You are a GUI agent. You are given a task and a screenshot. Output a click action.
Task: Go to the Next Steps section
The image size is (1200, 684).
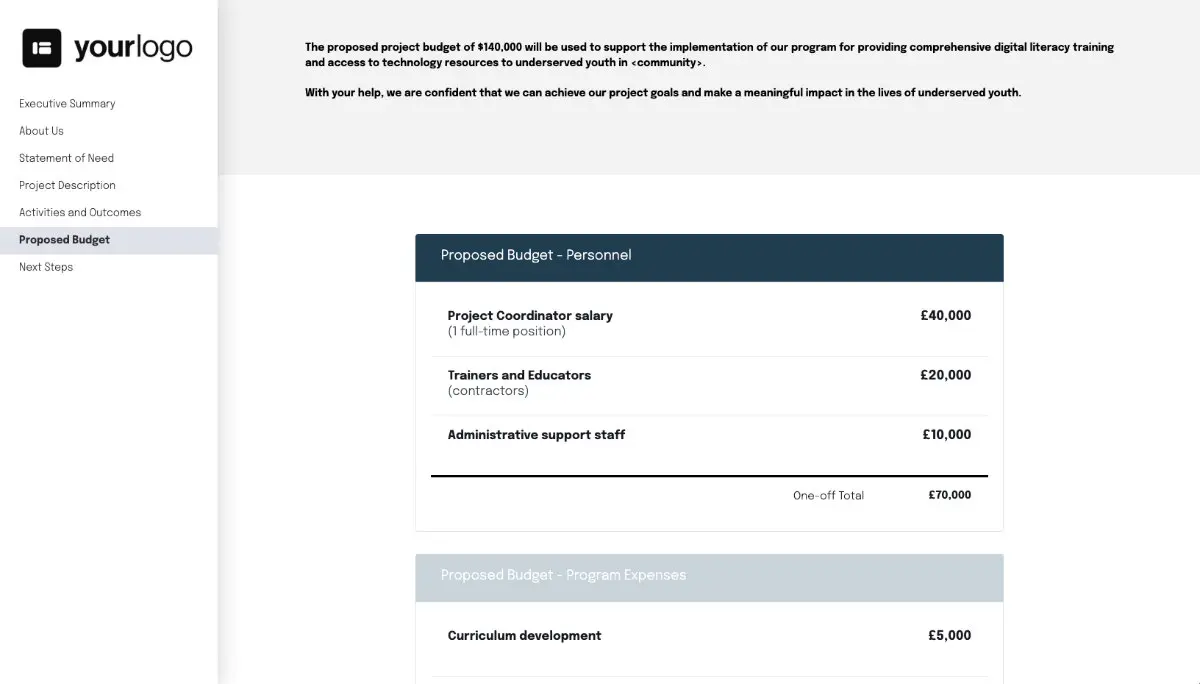[x=46, y=267]
